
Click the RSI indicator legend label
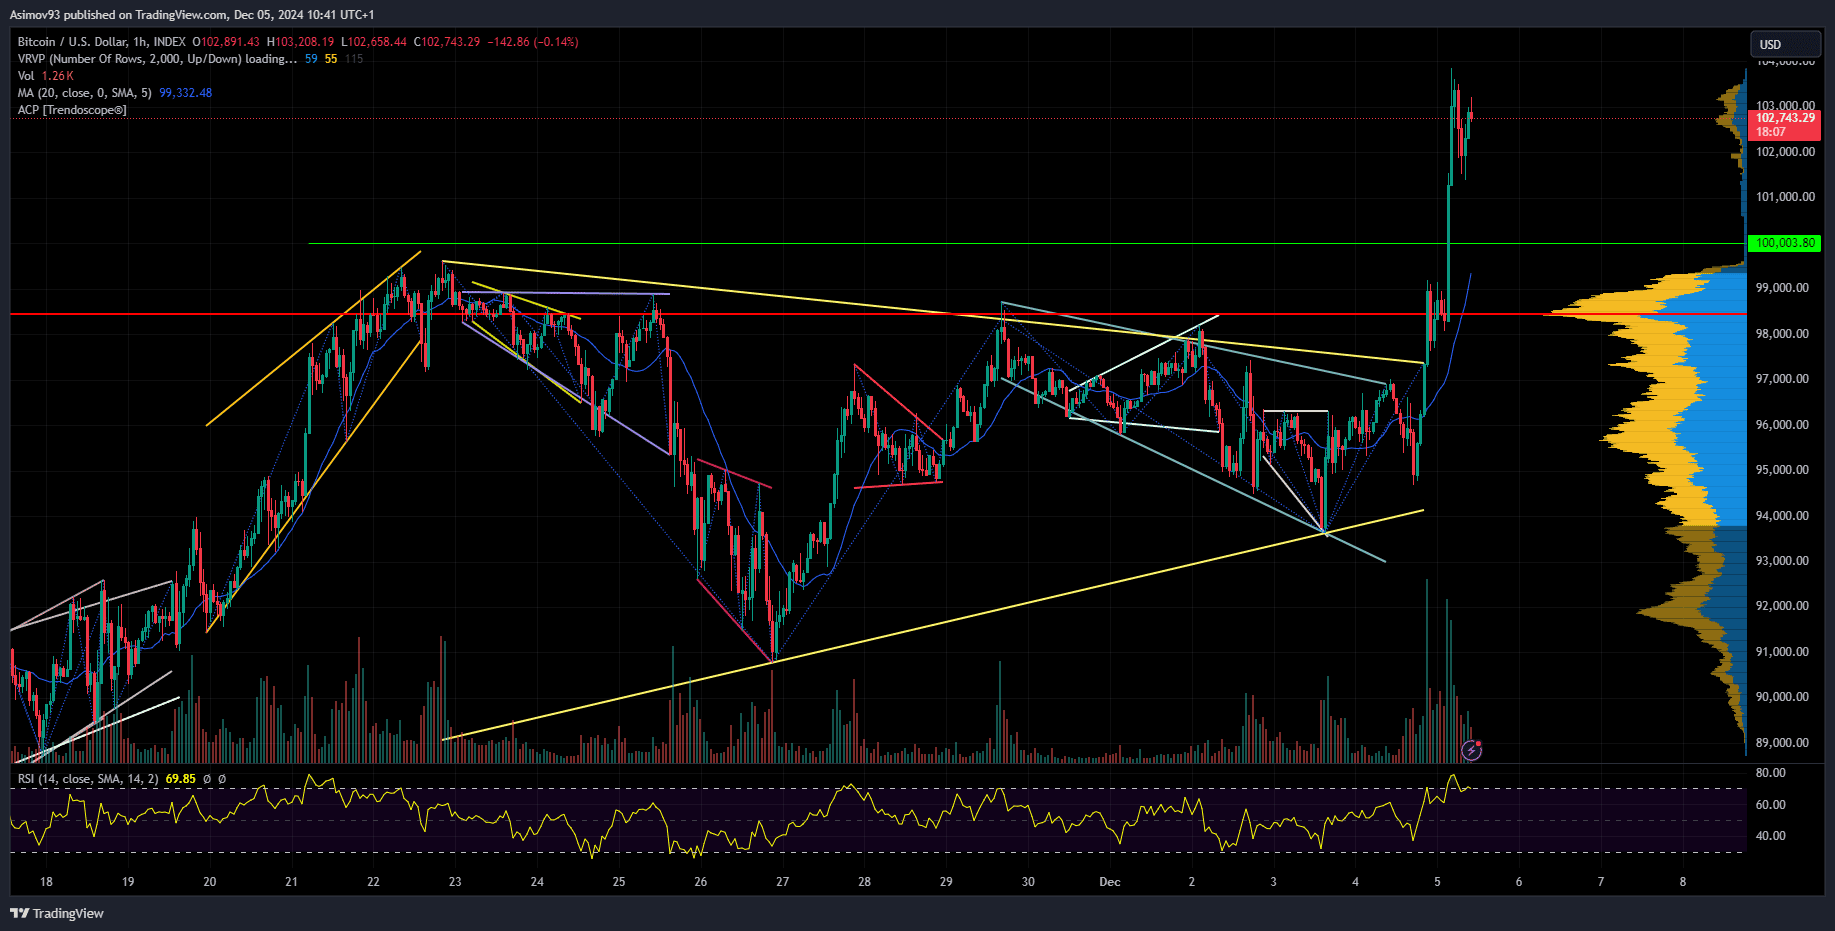coord(87,779)
